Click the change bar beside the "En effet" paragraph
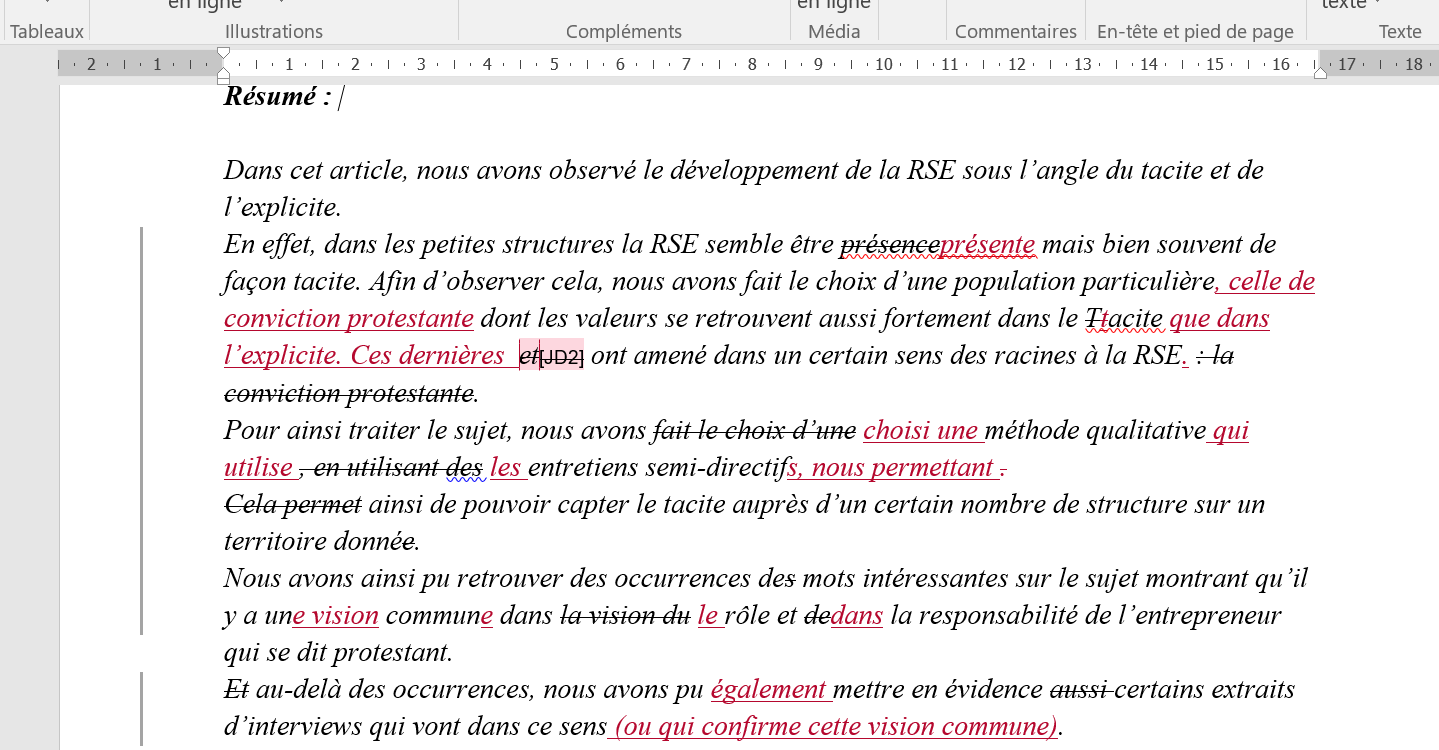Image resolution: width=1439 pixels, height=750 pixels. [x=142, y=430]
